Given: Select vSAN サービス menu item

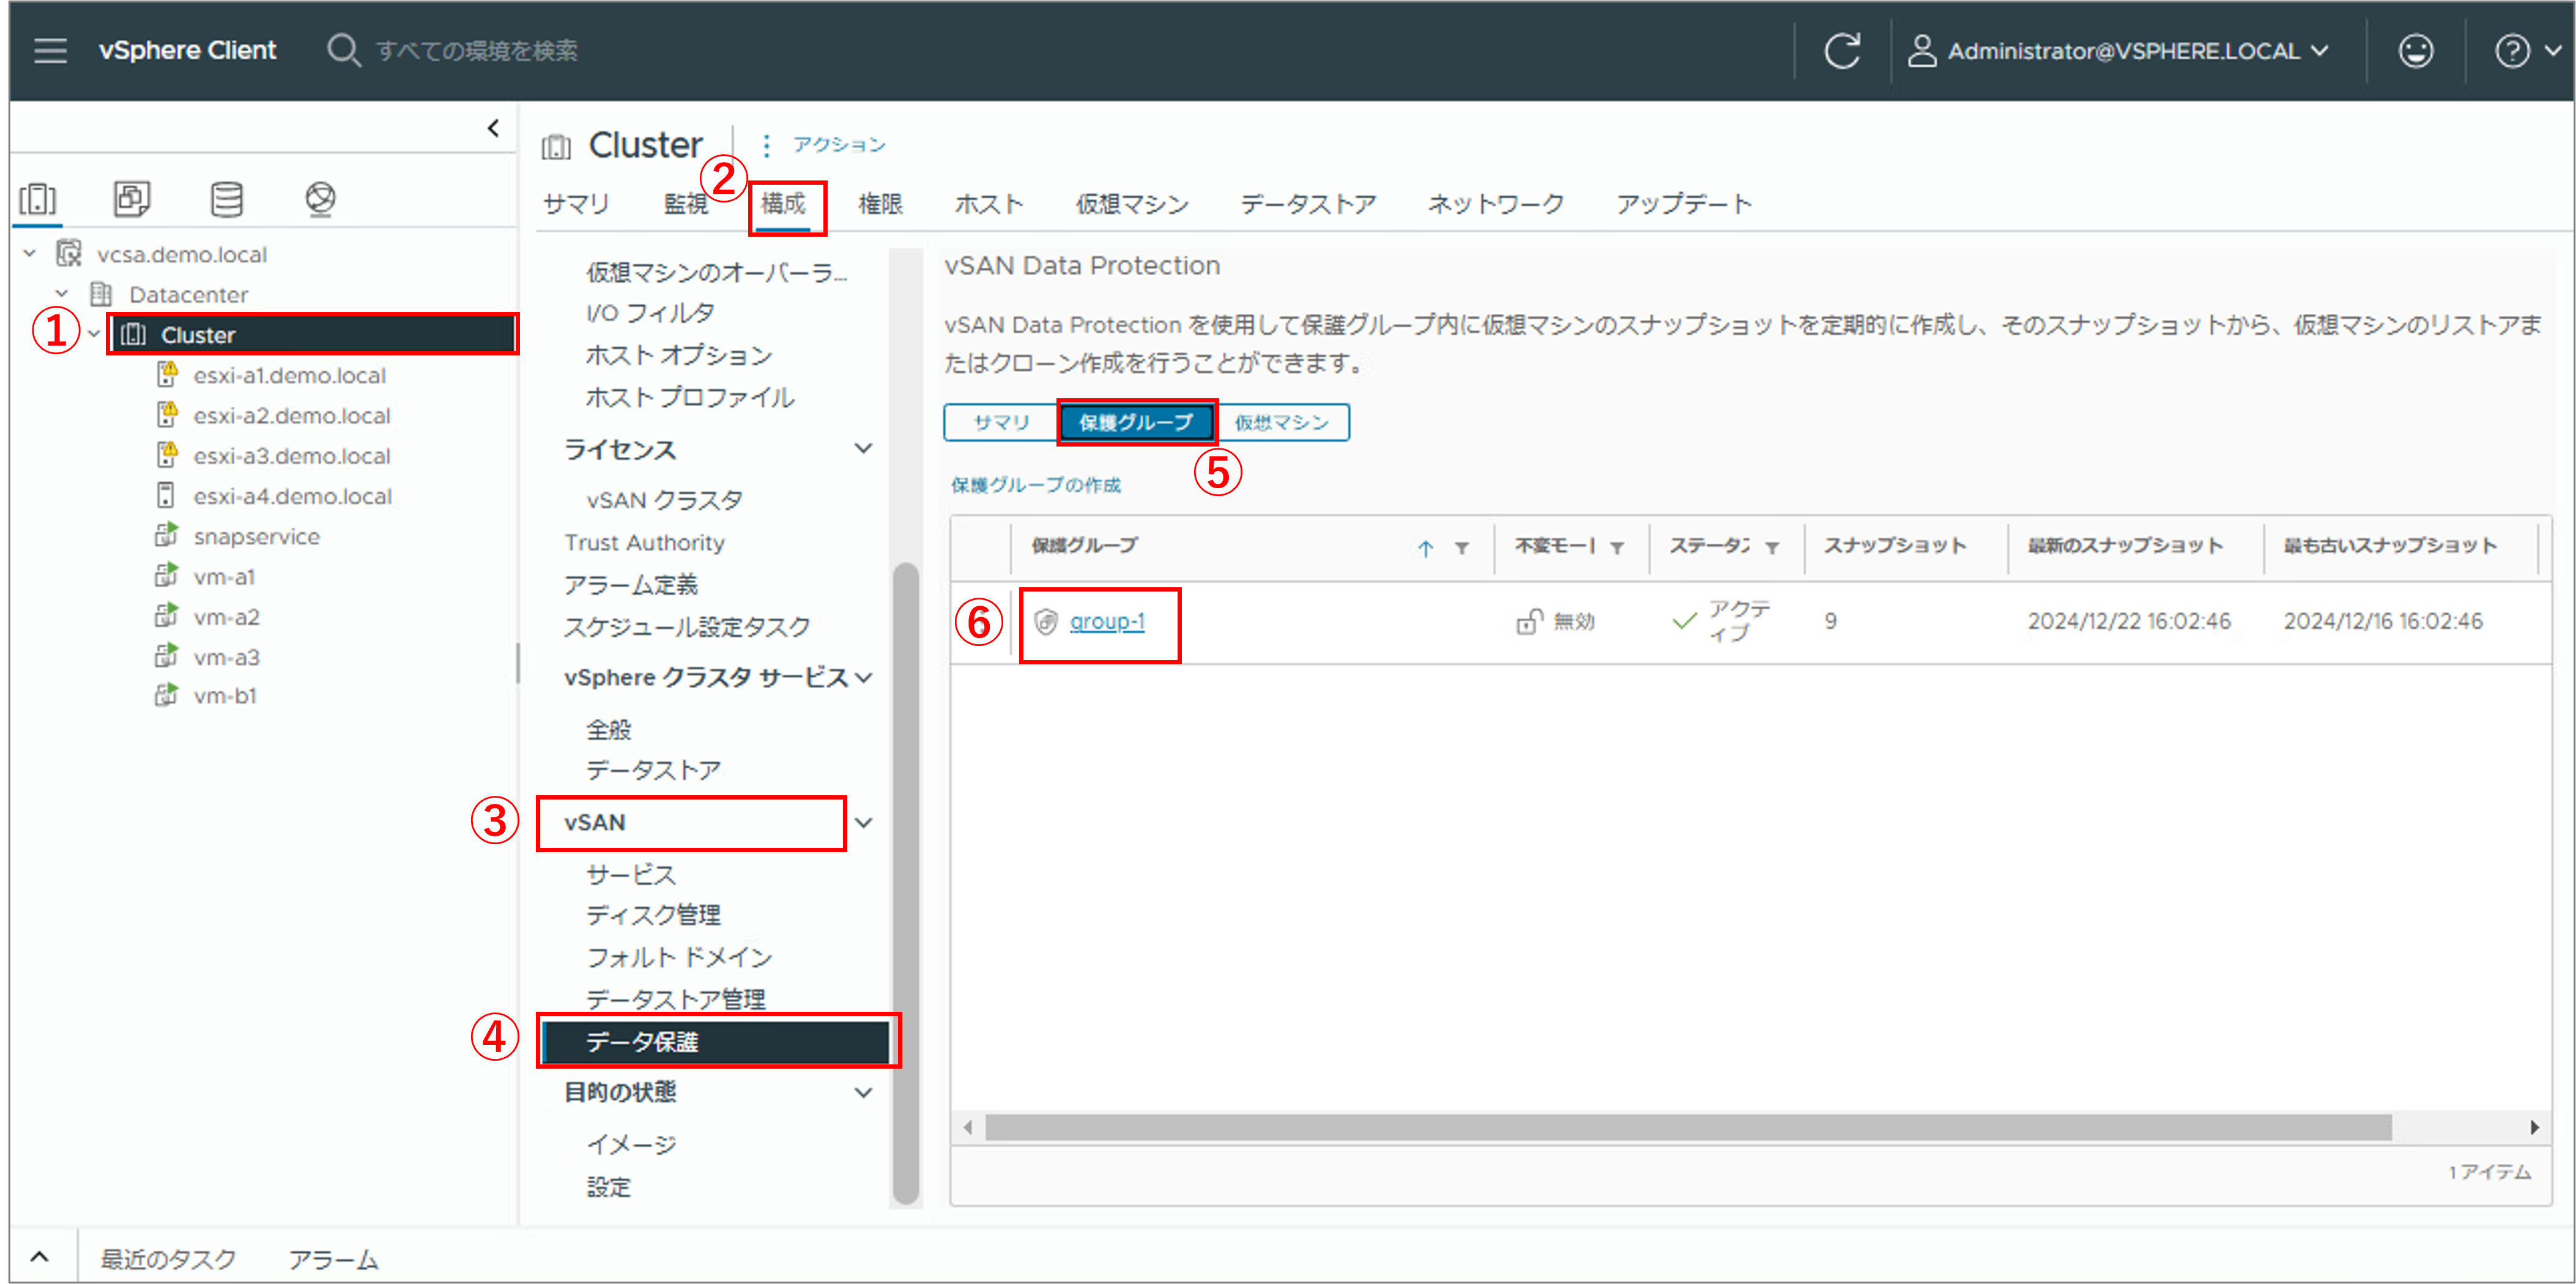Looking at the screenshot, I should click(x=631, y=874).
